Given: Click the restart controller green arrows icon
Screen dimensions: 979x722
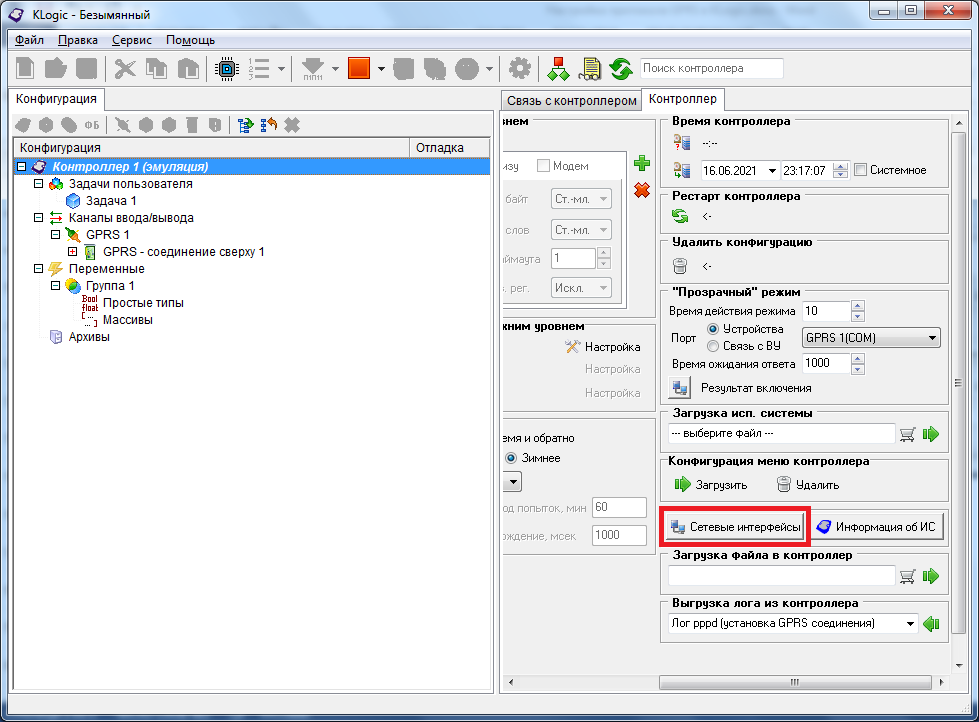Looking at the screenshot, I should coord(680,215).
